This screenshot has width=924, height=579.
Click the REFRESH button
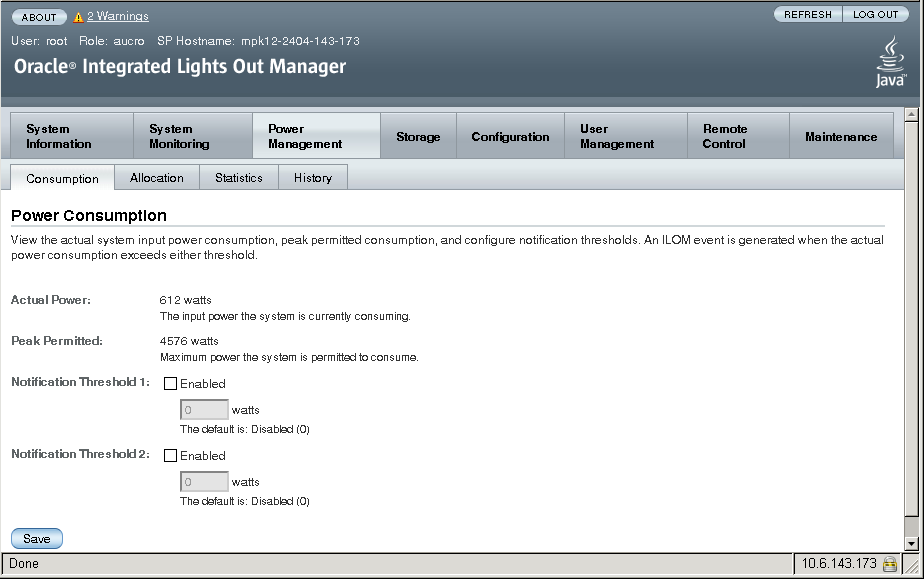[808, 14]
